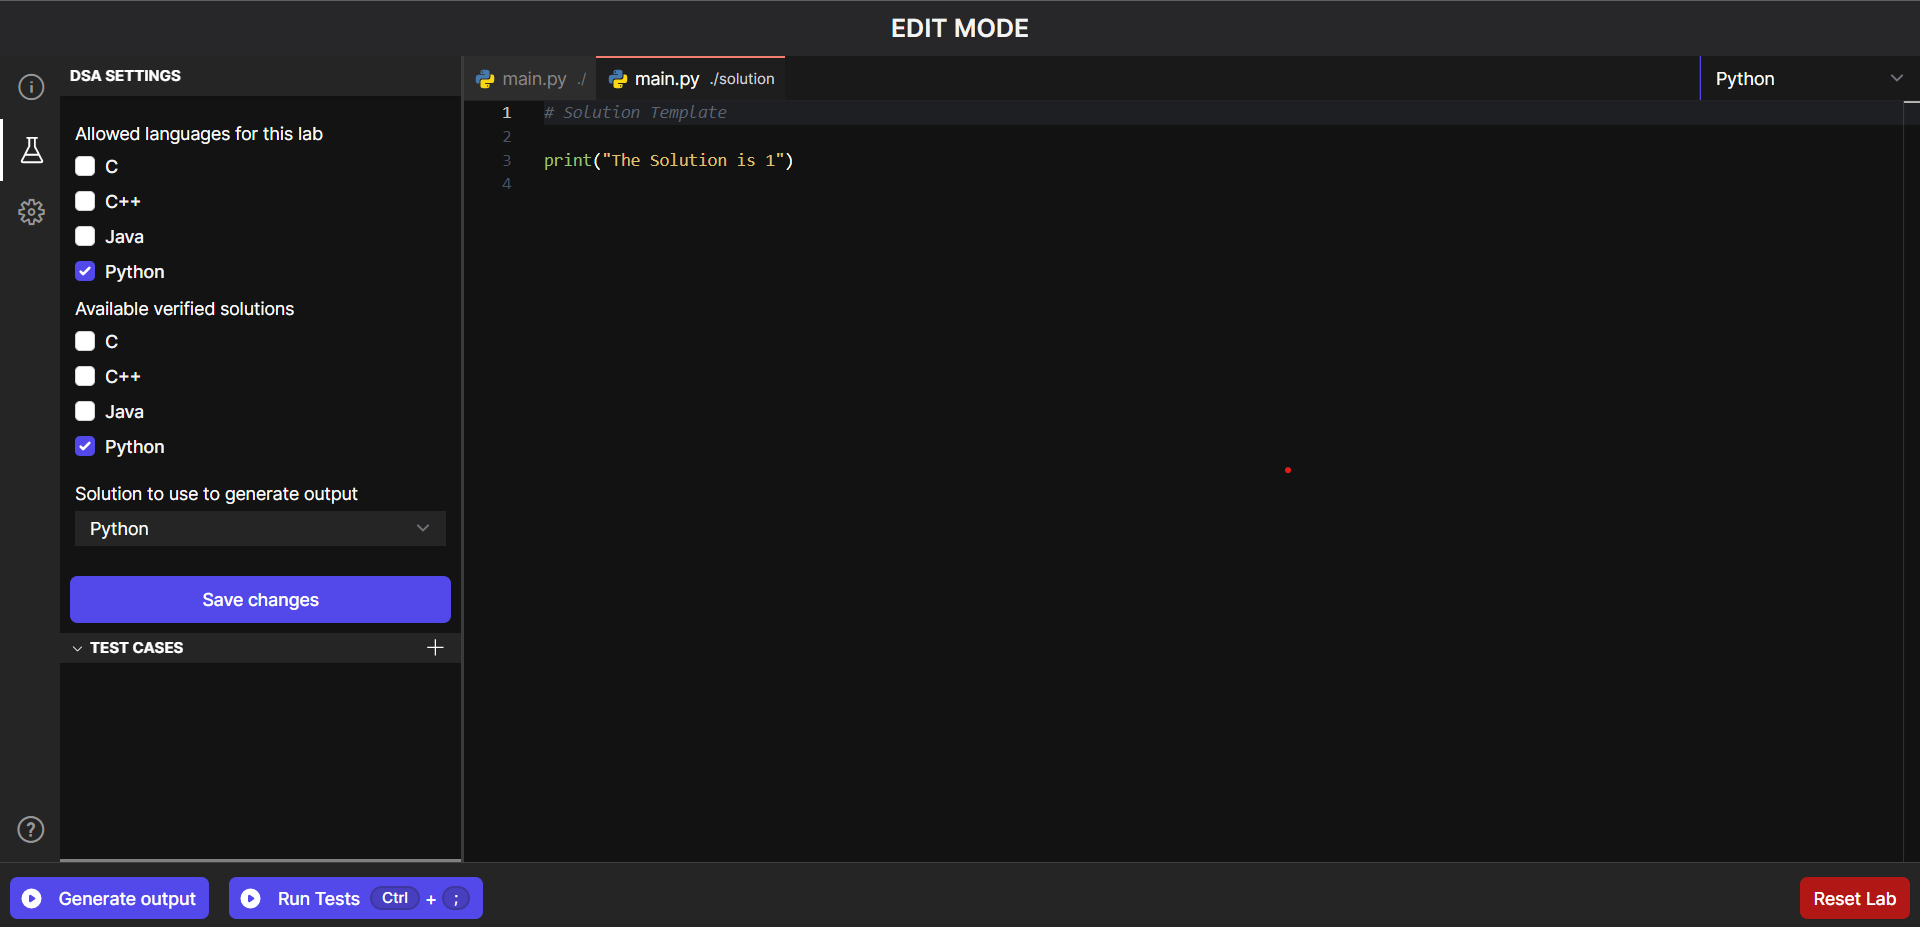
Task: Click the play icon on Run Tests
Action: pyautogui.click(x=251, y=898)
